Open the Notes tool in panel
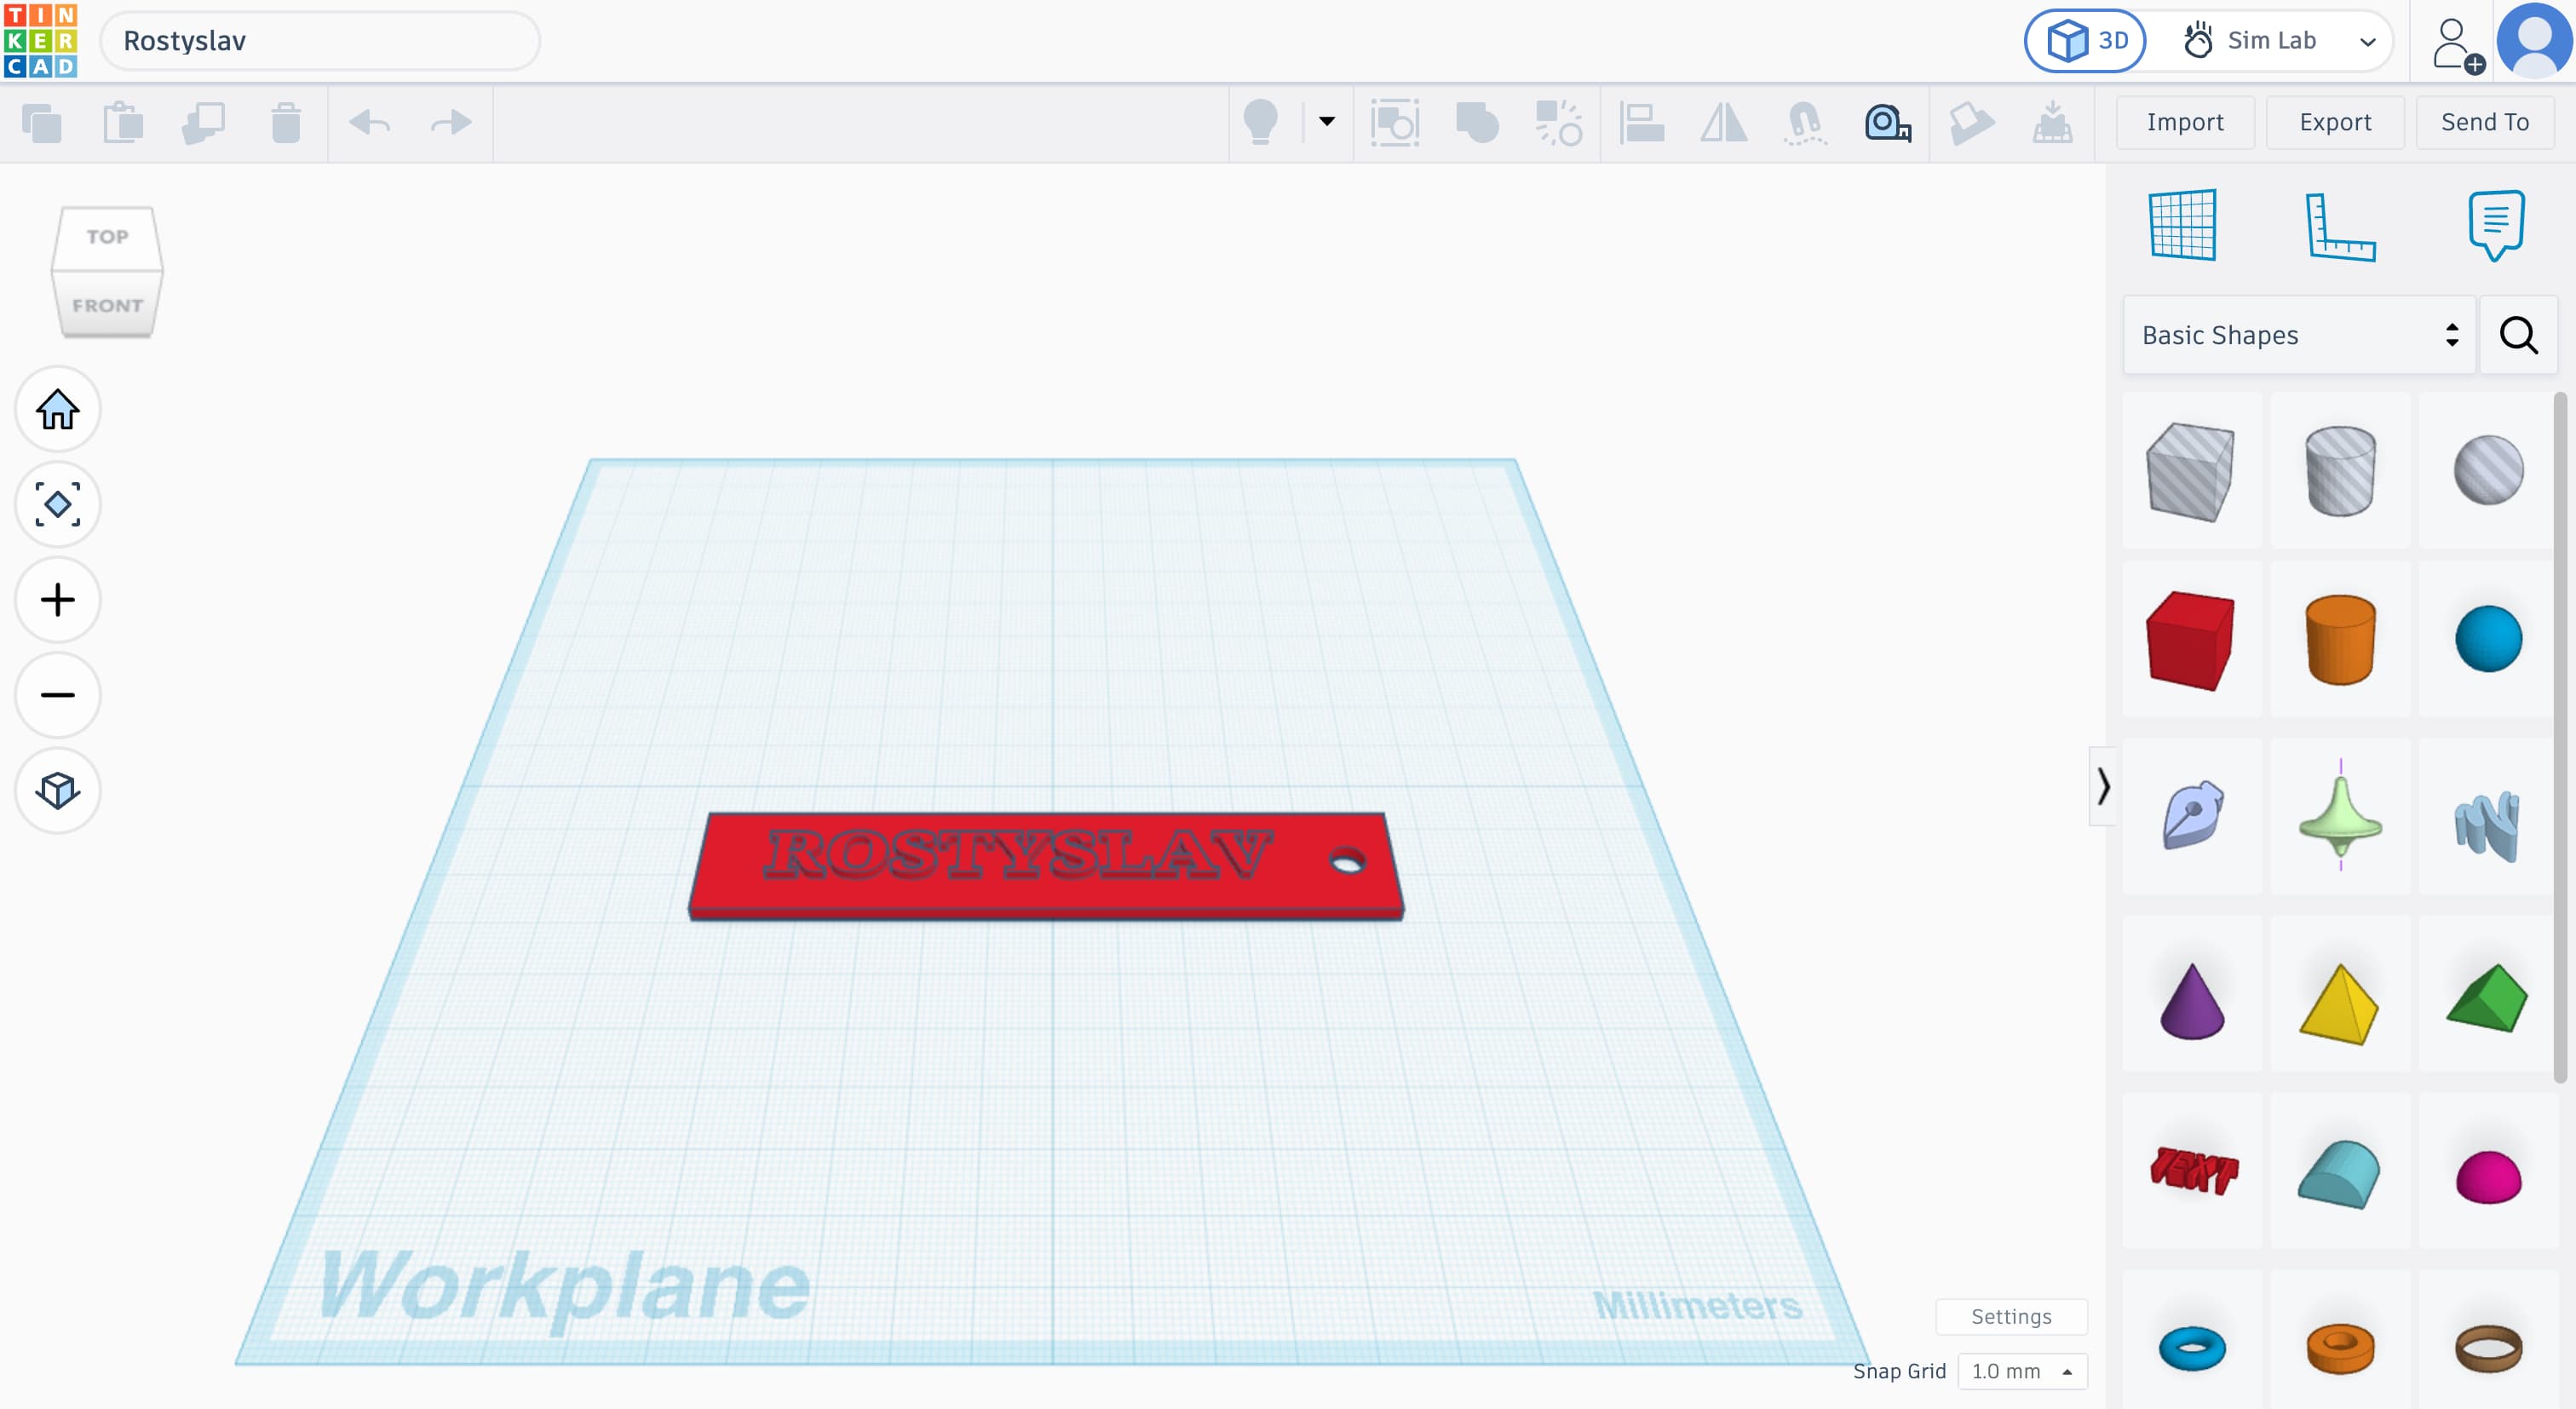The image size is (2576, 1409). (x=2496, y=225)
